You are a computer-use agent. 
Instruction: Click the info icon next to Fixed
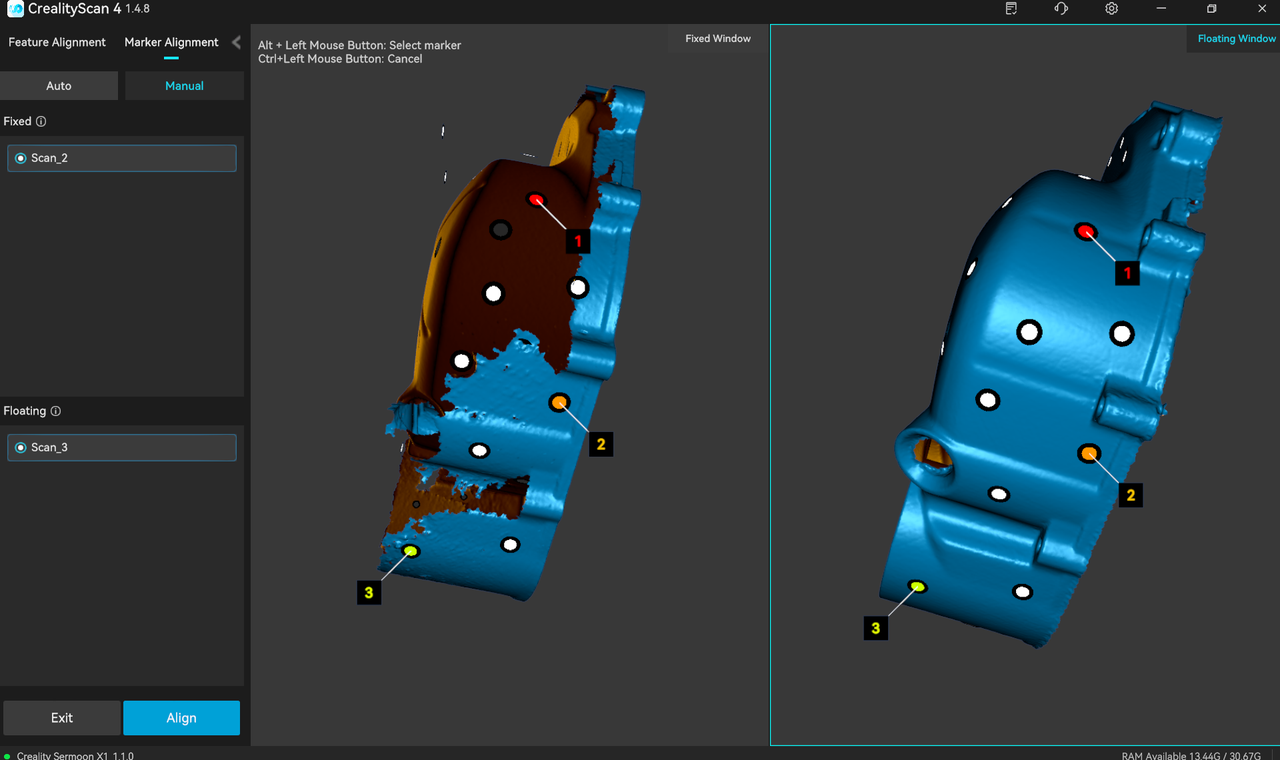41,122
